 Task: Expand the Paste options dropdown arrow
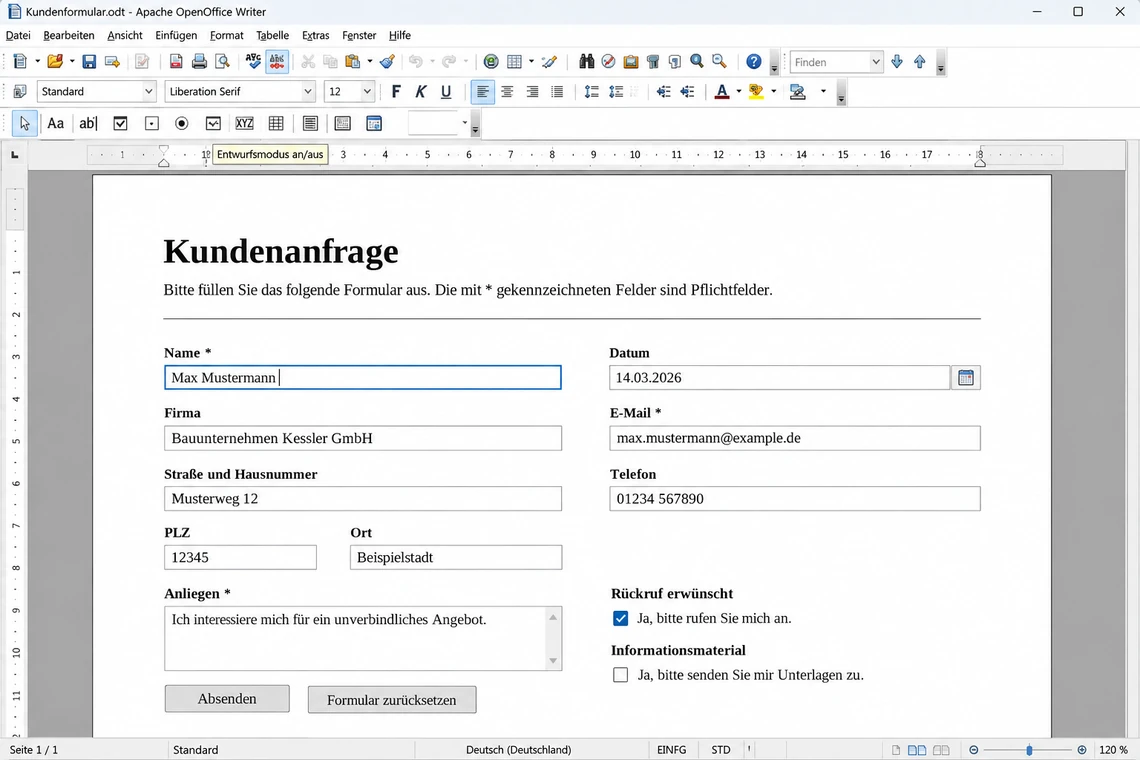pyautogui.click(x=370, y=62)
